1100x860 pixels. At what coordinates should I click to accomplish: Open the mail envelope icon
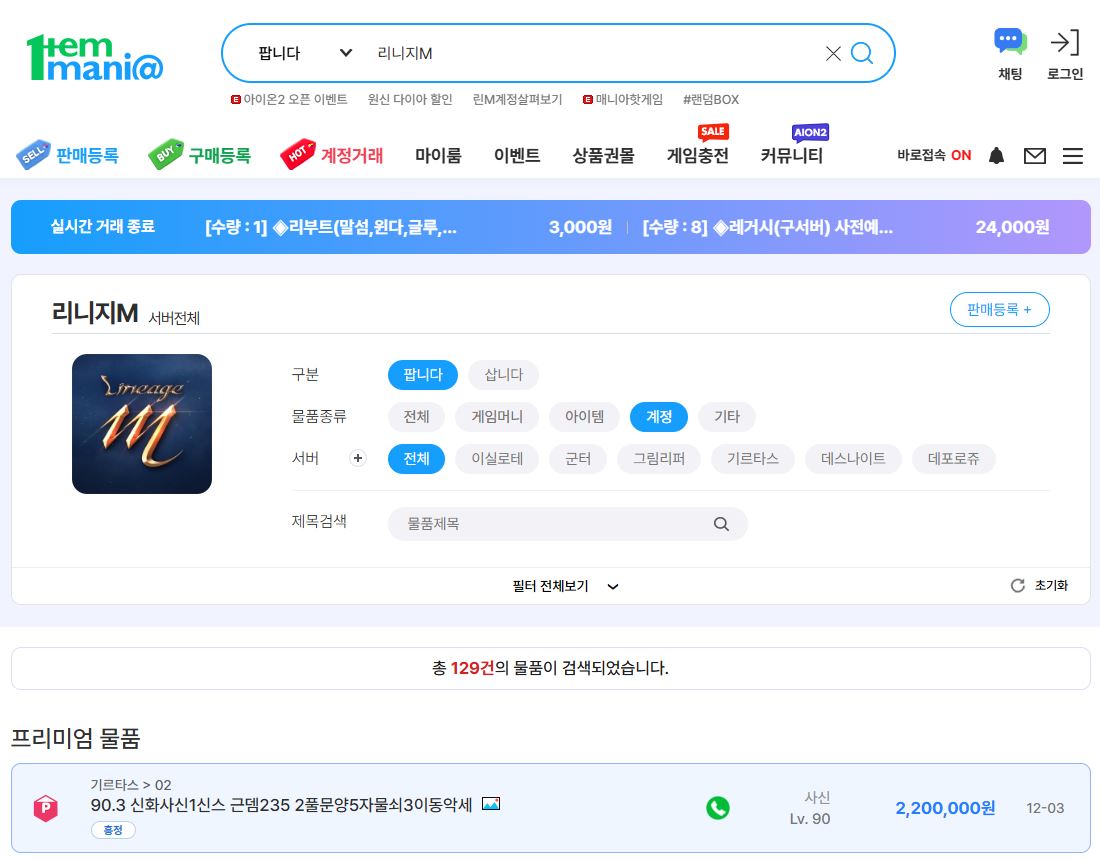point(1035,156)
